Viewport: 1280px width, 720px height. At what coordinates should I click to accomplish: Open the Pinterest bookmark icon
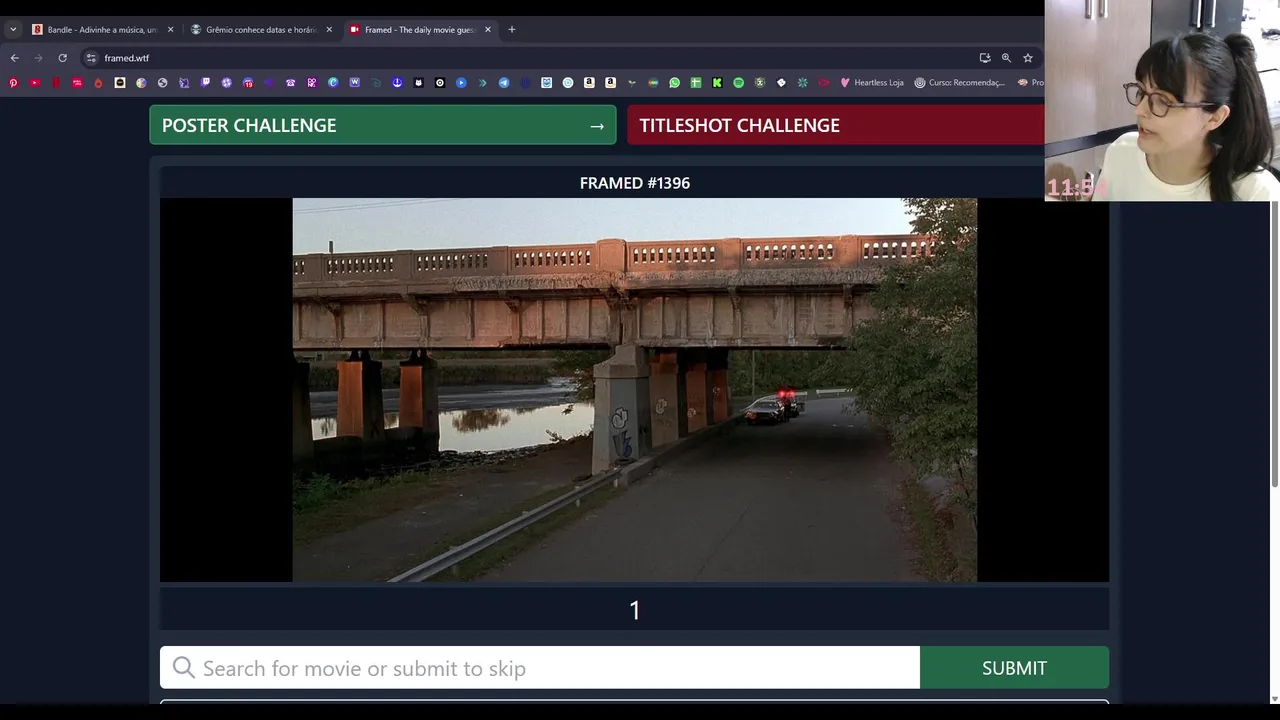coord(13,83)
